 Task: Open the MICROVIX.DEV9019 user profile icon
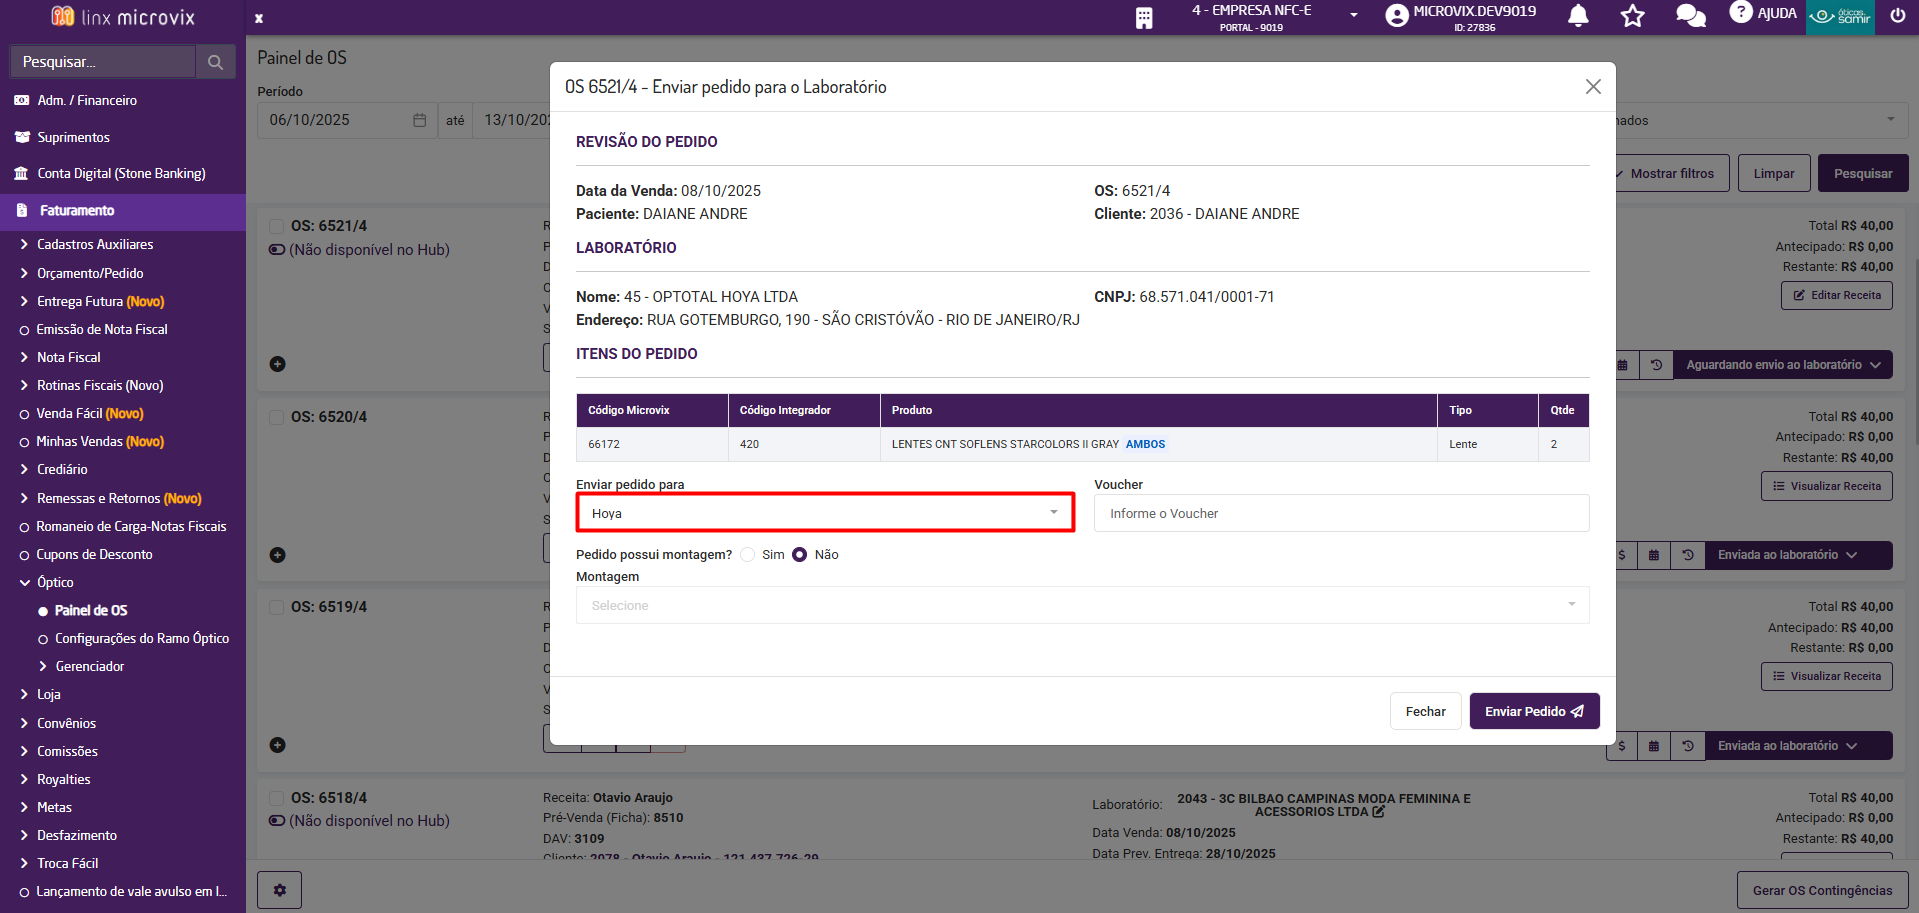1397,15
